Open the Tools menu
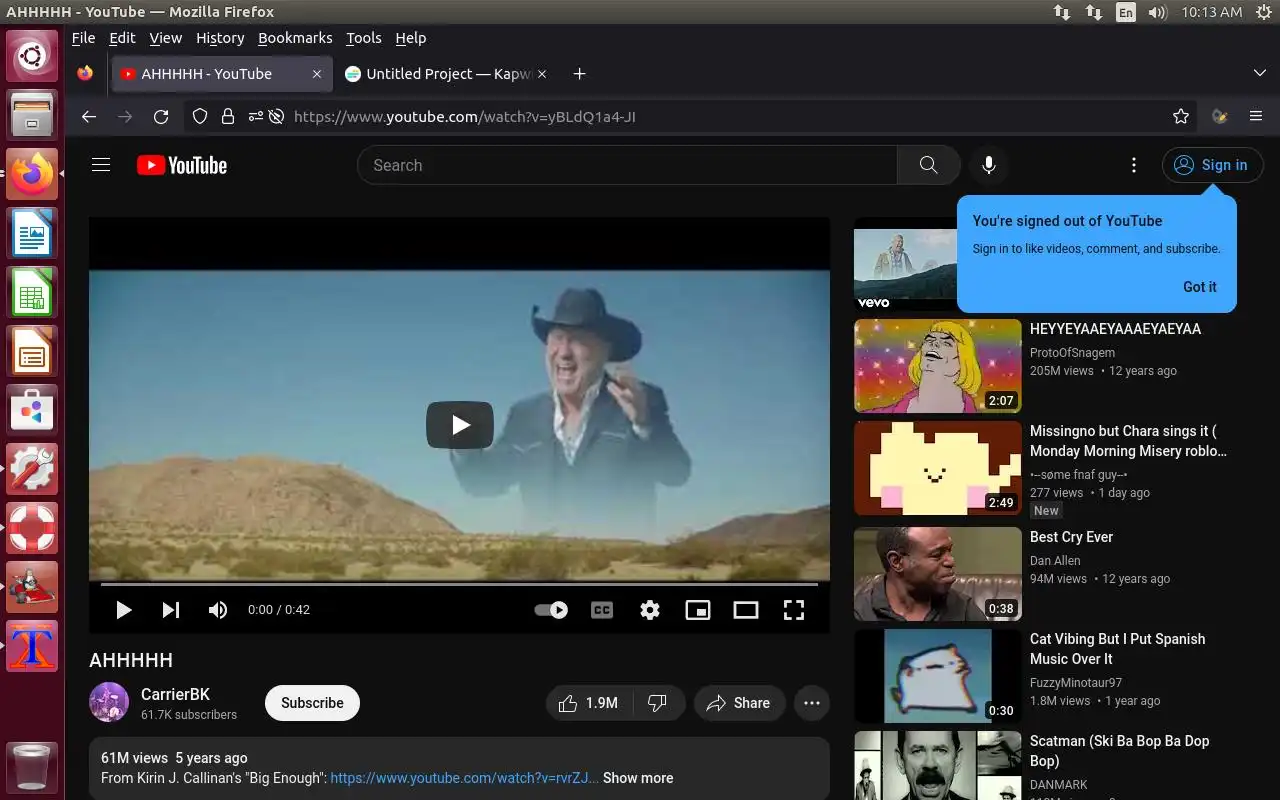Screen dimensions: 1280x800 (364, 38)
